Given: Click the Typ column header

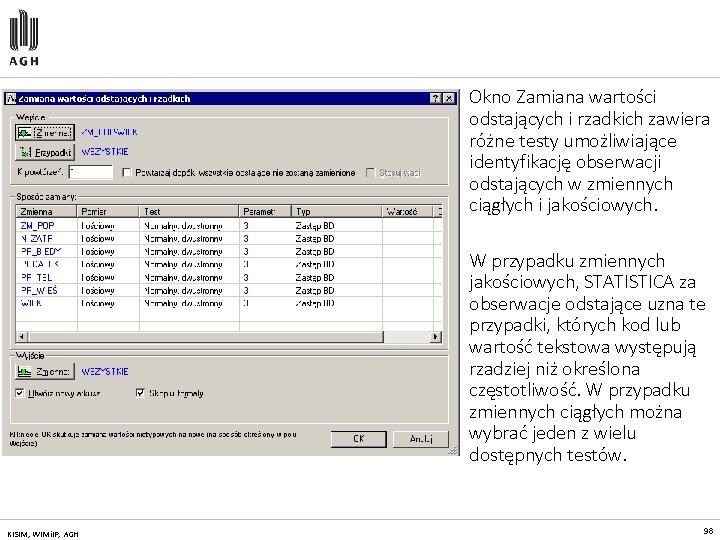Looking at the screenshot, I should tap(337, 212).
